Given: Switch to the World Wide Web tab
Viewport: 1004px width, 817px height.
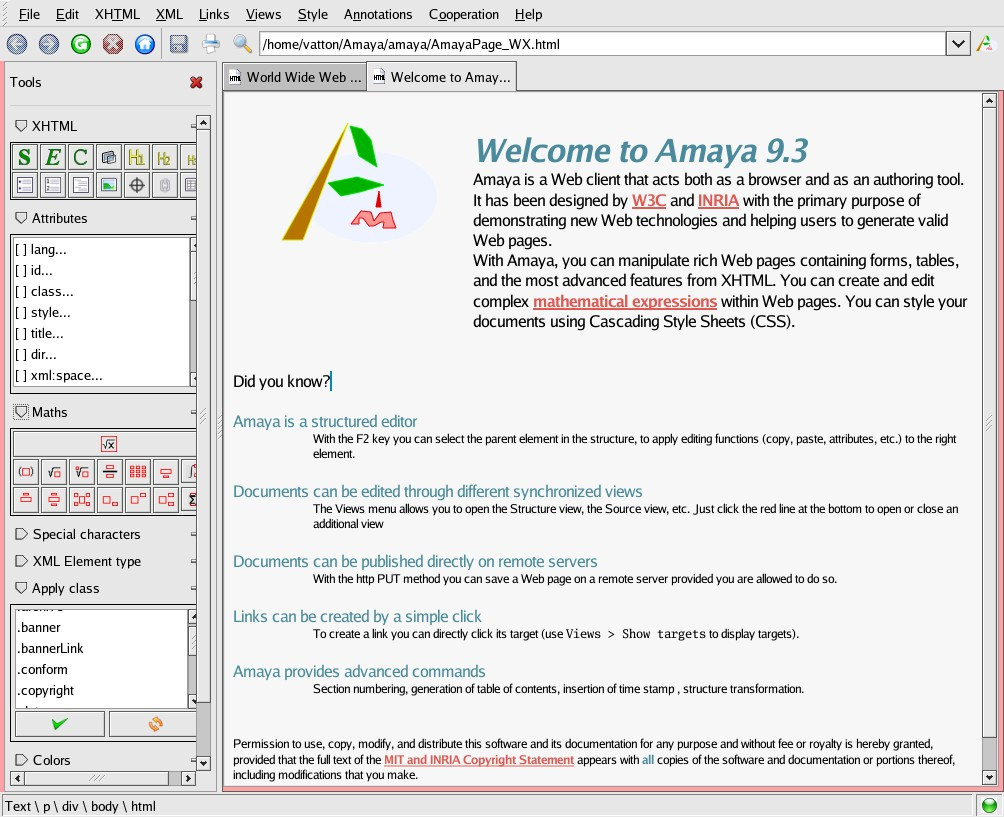Looking at the screenshot, I should [295, 77].
